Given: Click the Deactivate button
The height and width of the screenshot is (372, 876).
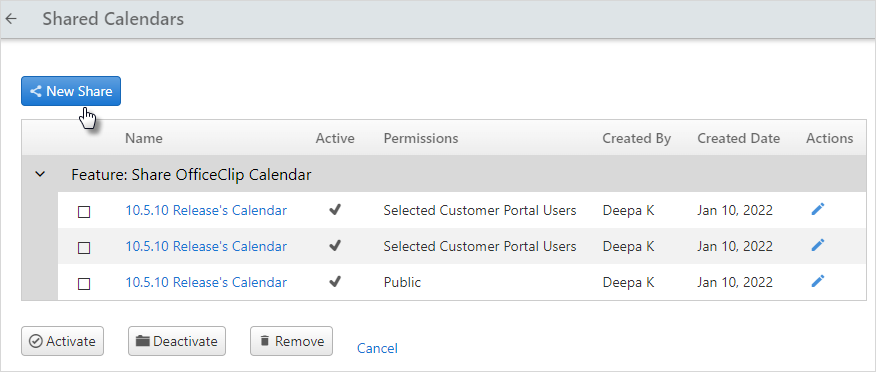Looking at the screenshot, I should (x=177, y=341).
